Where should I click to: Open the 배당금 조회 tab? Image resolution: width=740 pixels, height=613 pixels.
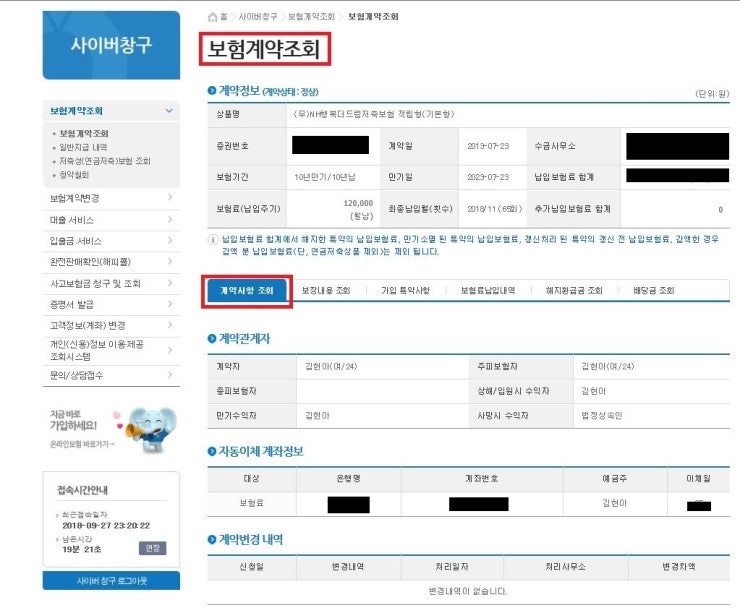pos(654,291)
